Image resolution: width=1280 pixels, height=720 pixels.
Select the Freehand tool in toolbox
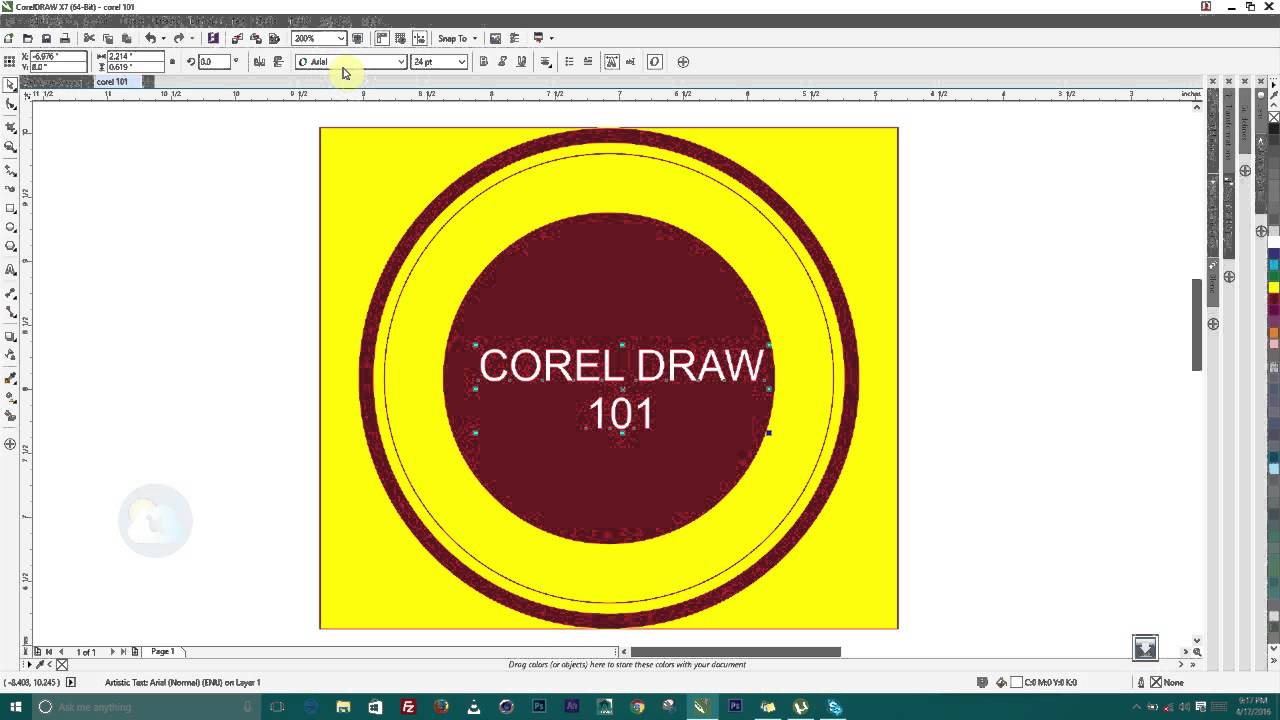click(x=11, y=170)
